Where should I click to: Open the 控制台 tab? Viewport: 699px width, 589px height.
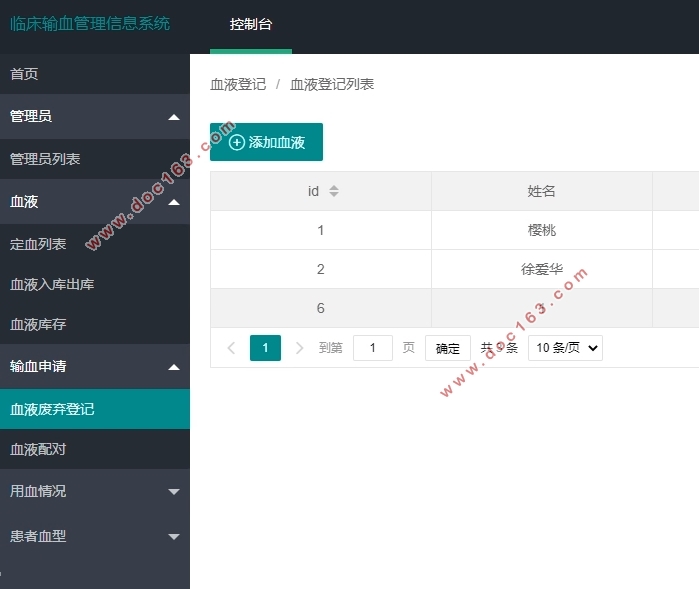pyautogui.click(x=251, y=24)
